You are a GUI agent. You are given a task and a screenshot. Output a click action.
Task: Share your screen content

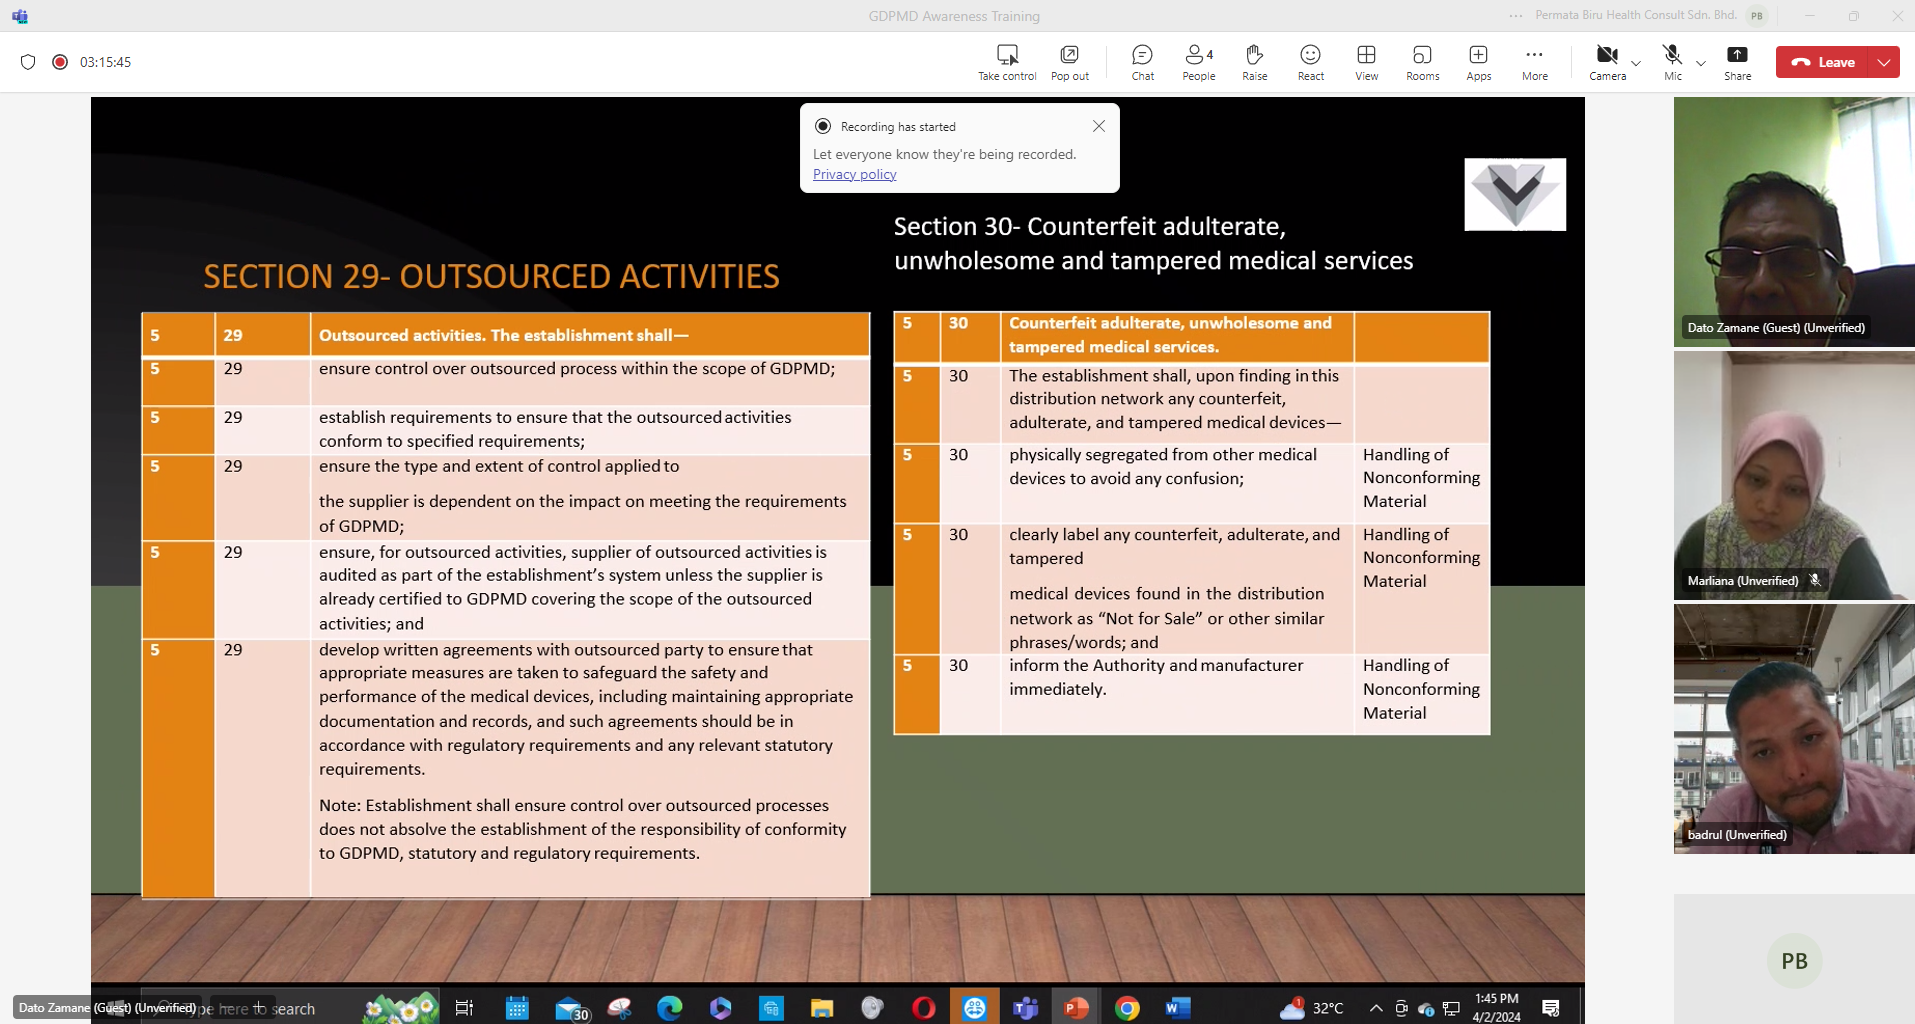point(1737,62)
